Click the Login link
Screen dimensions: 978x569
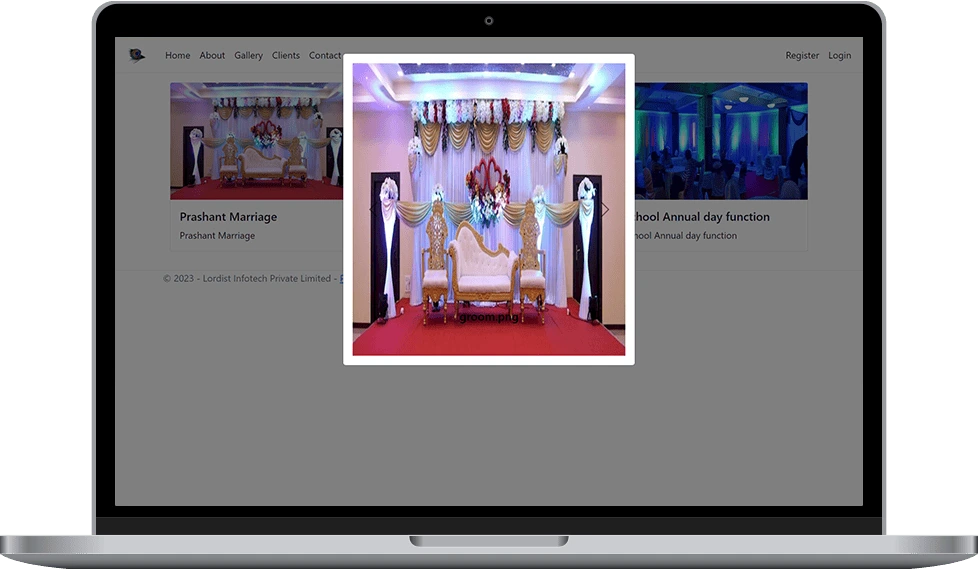[839, 56]
